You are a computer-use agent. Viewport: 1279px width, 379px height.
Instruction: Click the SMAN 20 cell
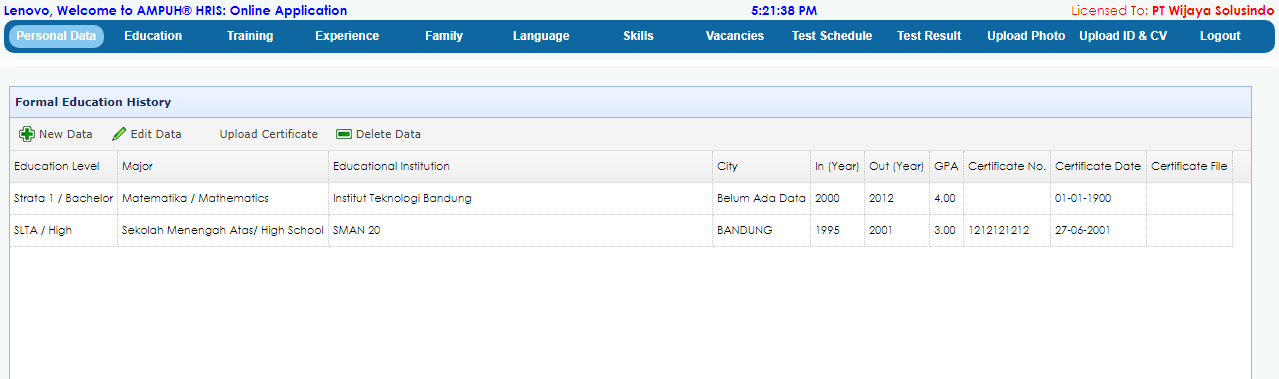tap(521, 230)
